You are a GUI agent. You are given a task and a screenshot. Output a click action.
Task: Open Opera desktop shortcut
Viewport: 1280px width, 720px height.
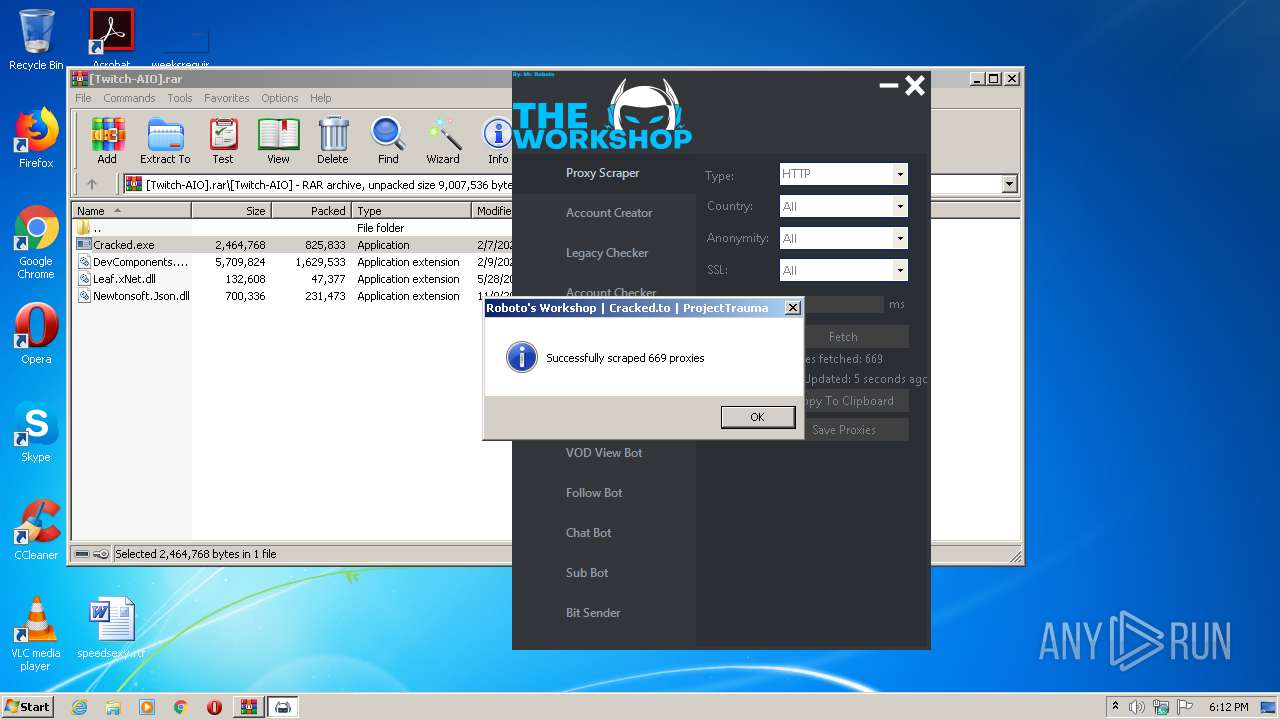pos(36,334)
